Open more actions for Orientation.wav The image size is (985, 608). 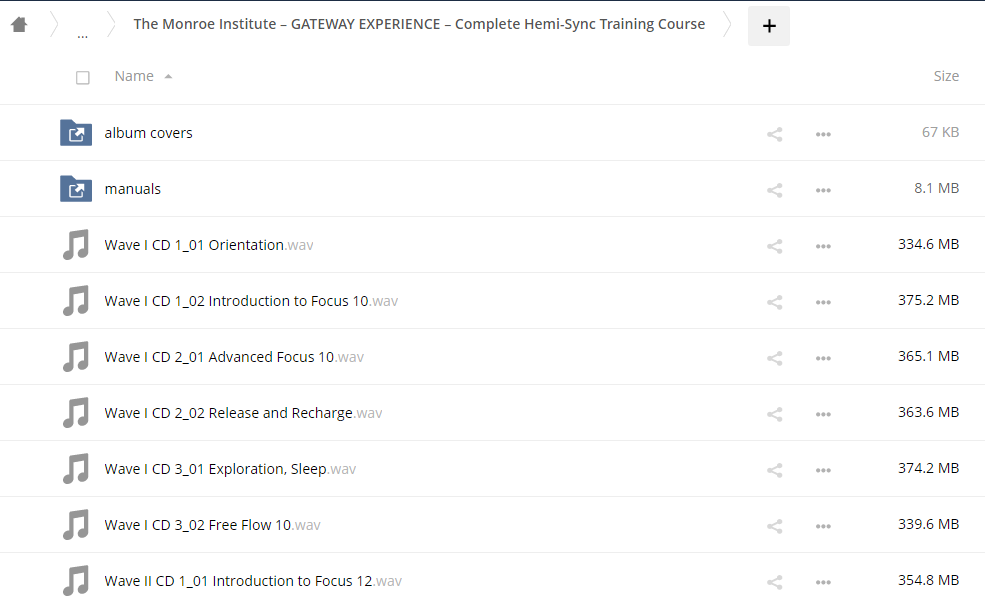pos(823,246)
